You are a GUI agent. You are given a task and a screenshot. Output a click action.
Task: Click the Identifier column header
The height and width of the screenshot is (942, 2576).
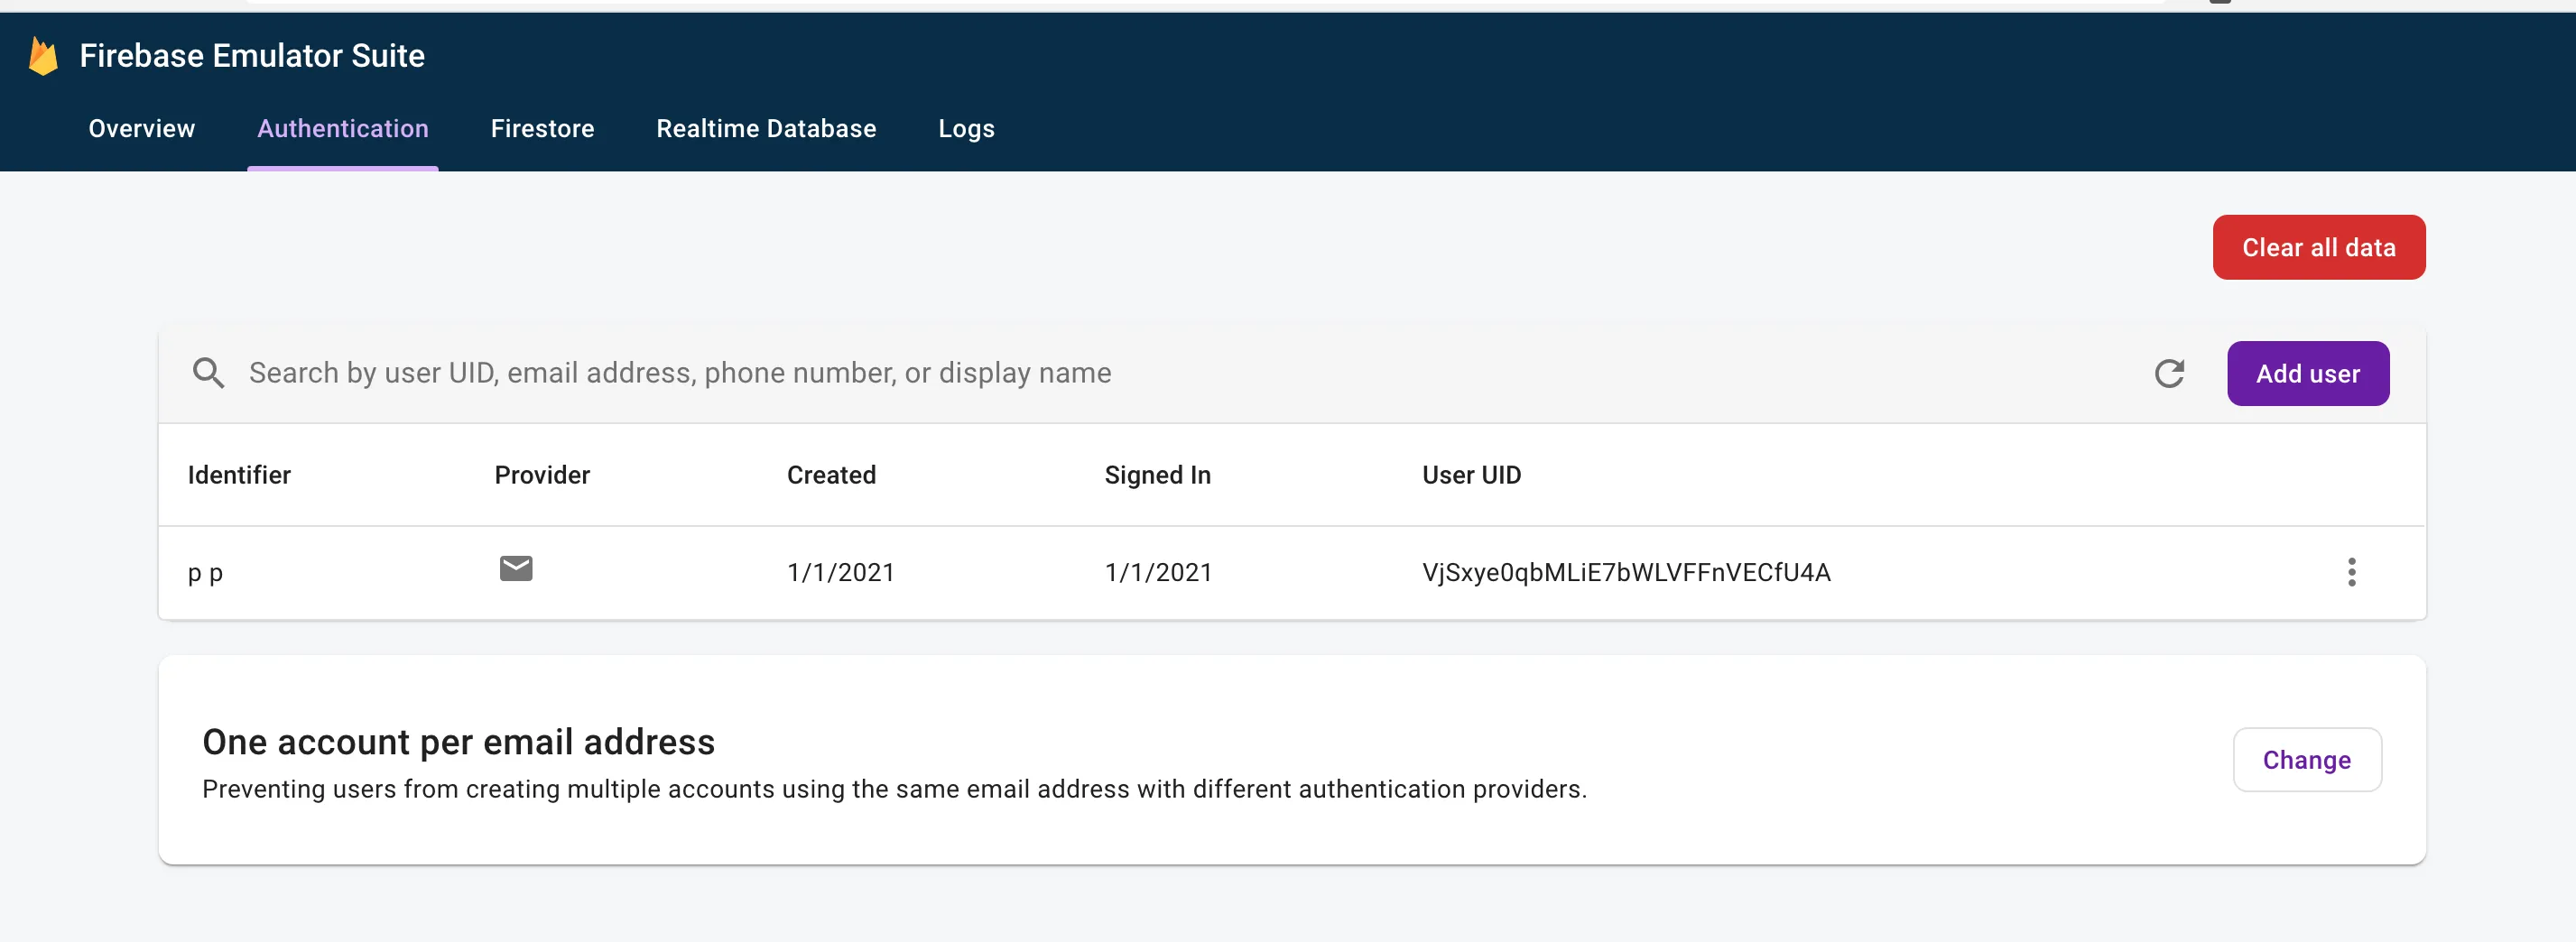tap(239, 475)
